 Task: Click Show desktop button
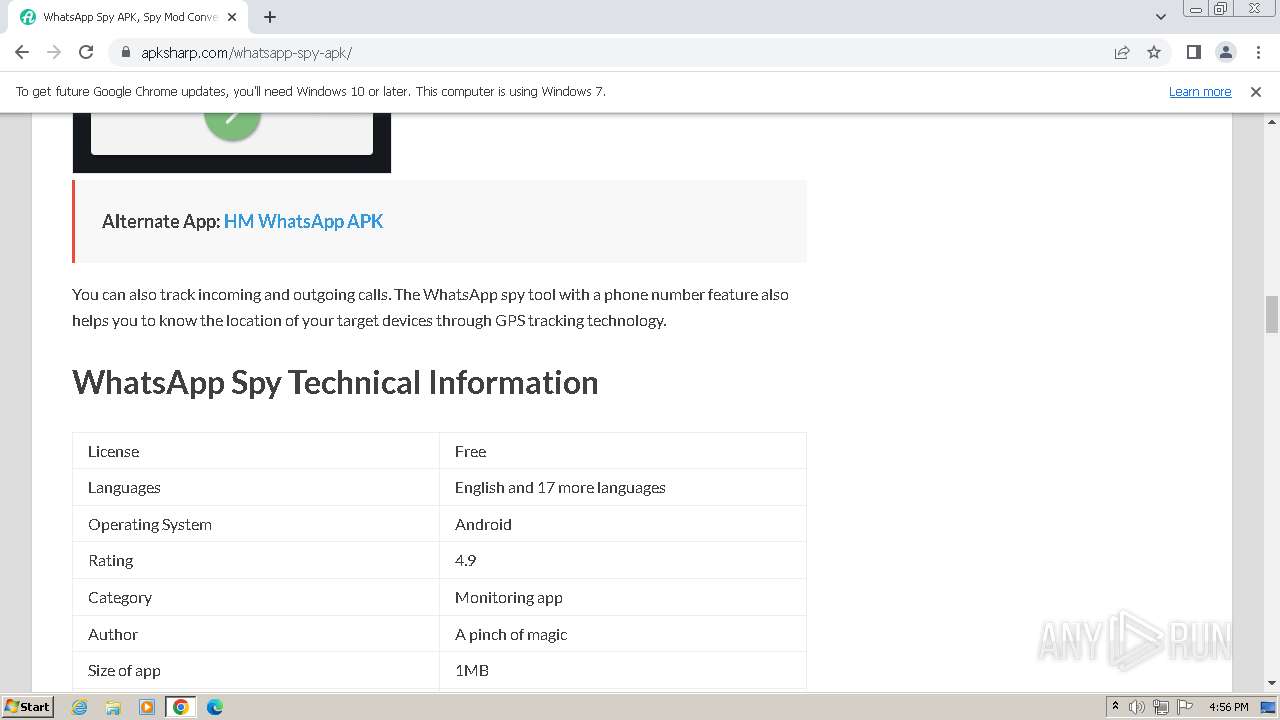(1269, 707)
